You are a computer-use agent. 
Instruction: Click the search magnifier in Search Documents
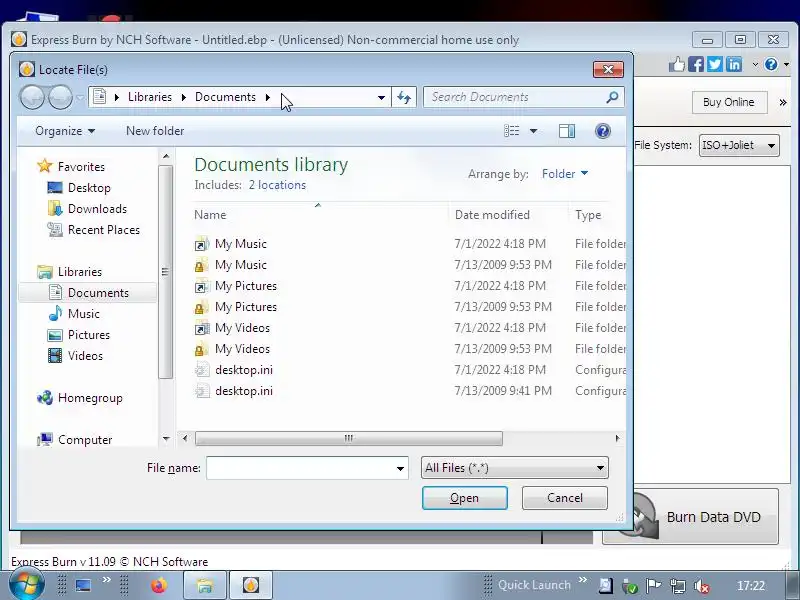612,96
